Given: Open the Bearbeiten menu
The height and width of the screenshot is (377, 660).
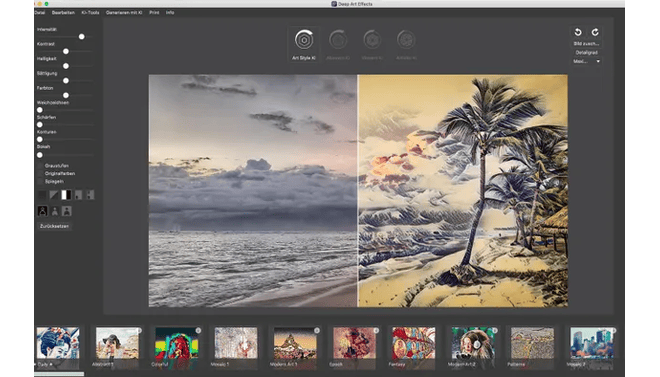Looking at the screenshot, I should pos(63,13).
